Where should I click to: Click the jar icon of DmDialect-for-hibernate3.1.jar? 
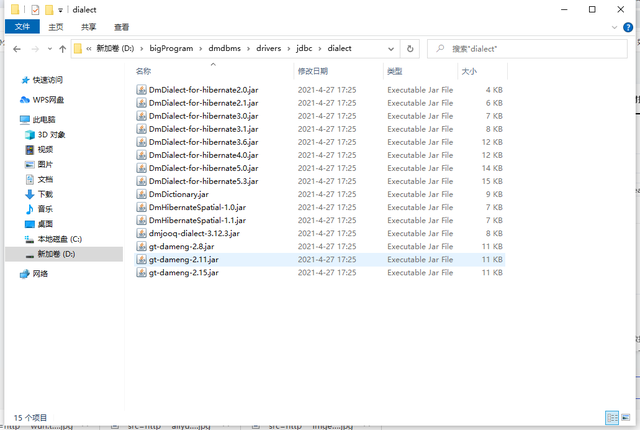(141, 129)
